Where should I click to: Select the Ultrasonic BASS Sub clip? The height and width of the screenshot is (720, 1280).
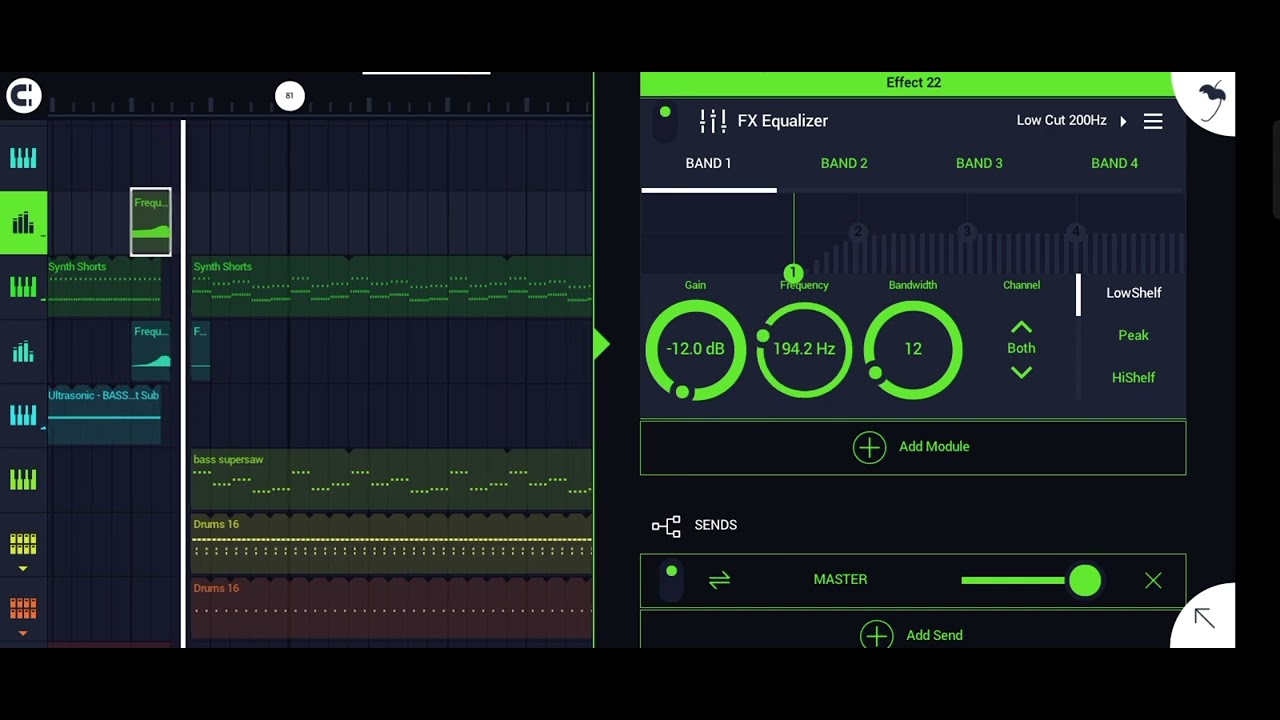(x=104, y=415)
